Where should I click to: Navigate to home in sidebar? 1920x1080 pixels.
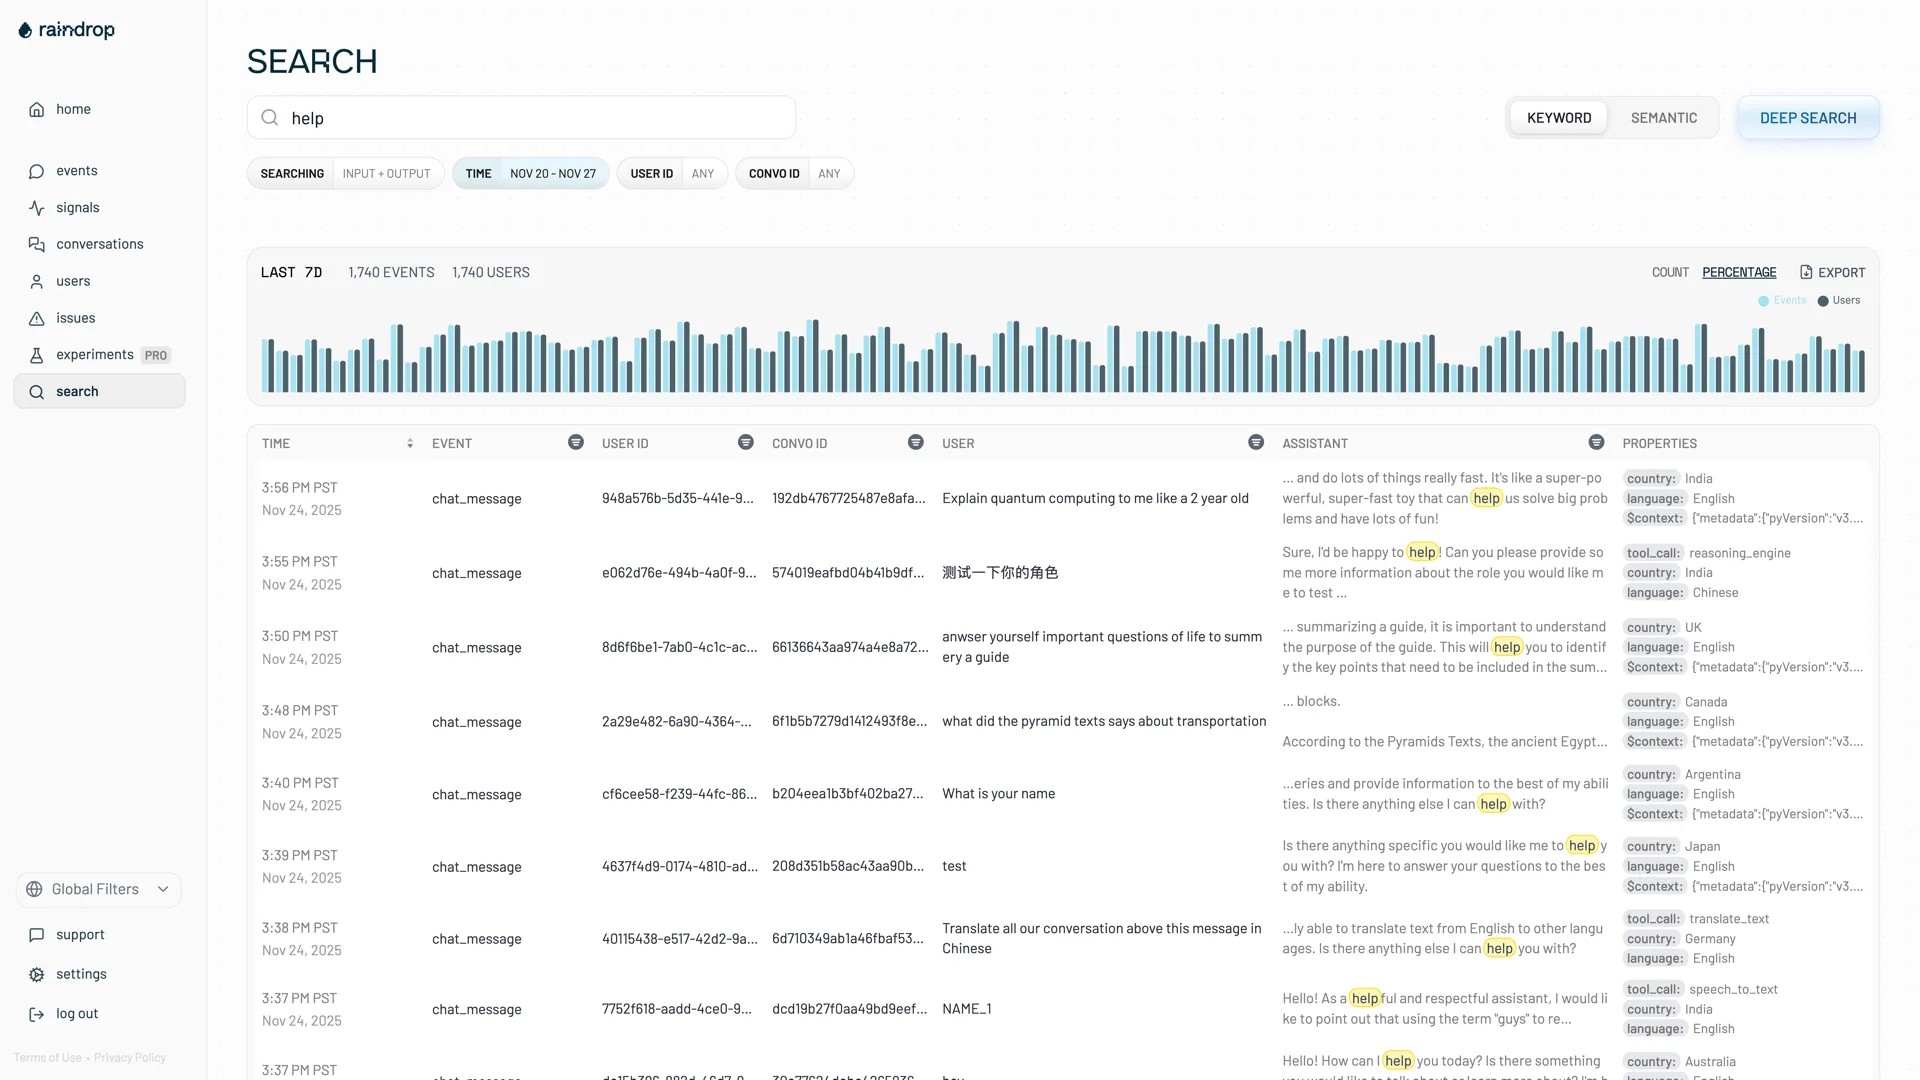click(73, 109)
